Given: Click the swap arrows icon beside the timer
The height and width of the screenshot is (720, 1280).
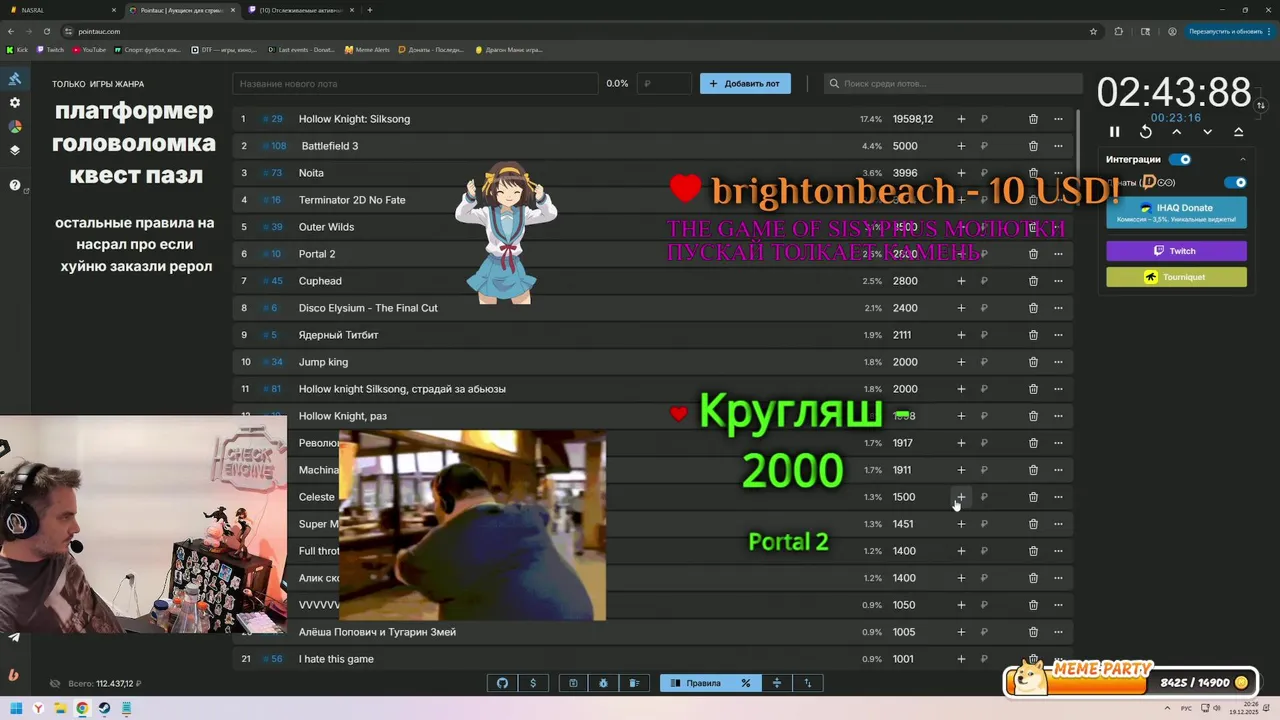Looking at the screenshot, I should point(1261,105).
